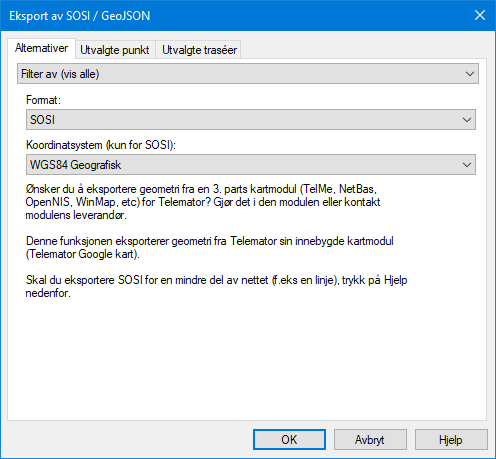Image resolution: width=496 pixels, height=459 pixels.
Task: Close the Eksport av SOSI / GeoJSON dialog
Action: click(480, 15)
